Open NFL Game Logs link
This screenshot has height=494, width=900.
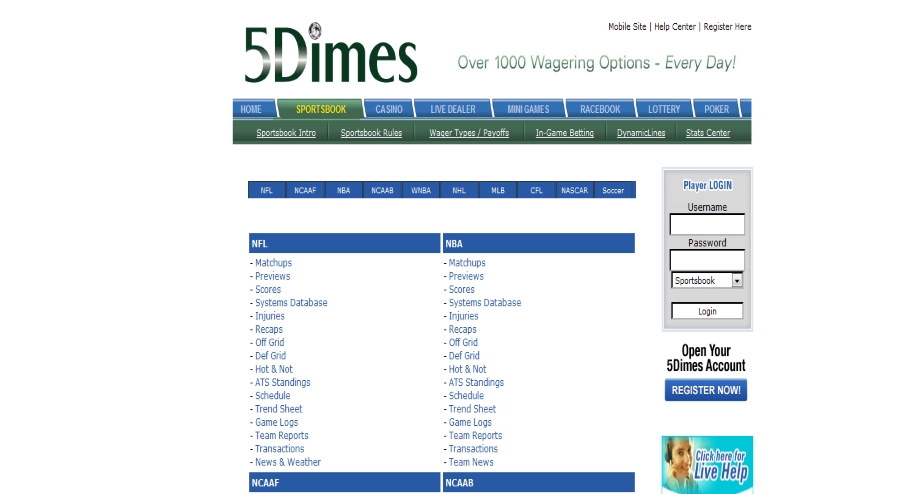[x=277, y=422]
